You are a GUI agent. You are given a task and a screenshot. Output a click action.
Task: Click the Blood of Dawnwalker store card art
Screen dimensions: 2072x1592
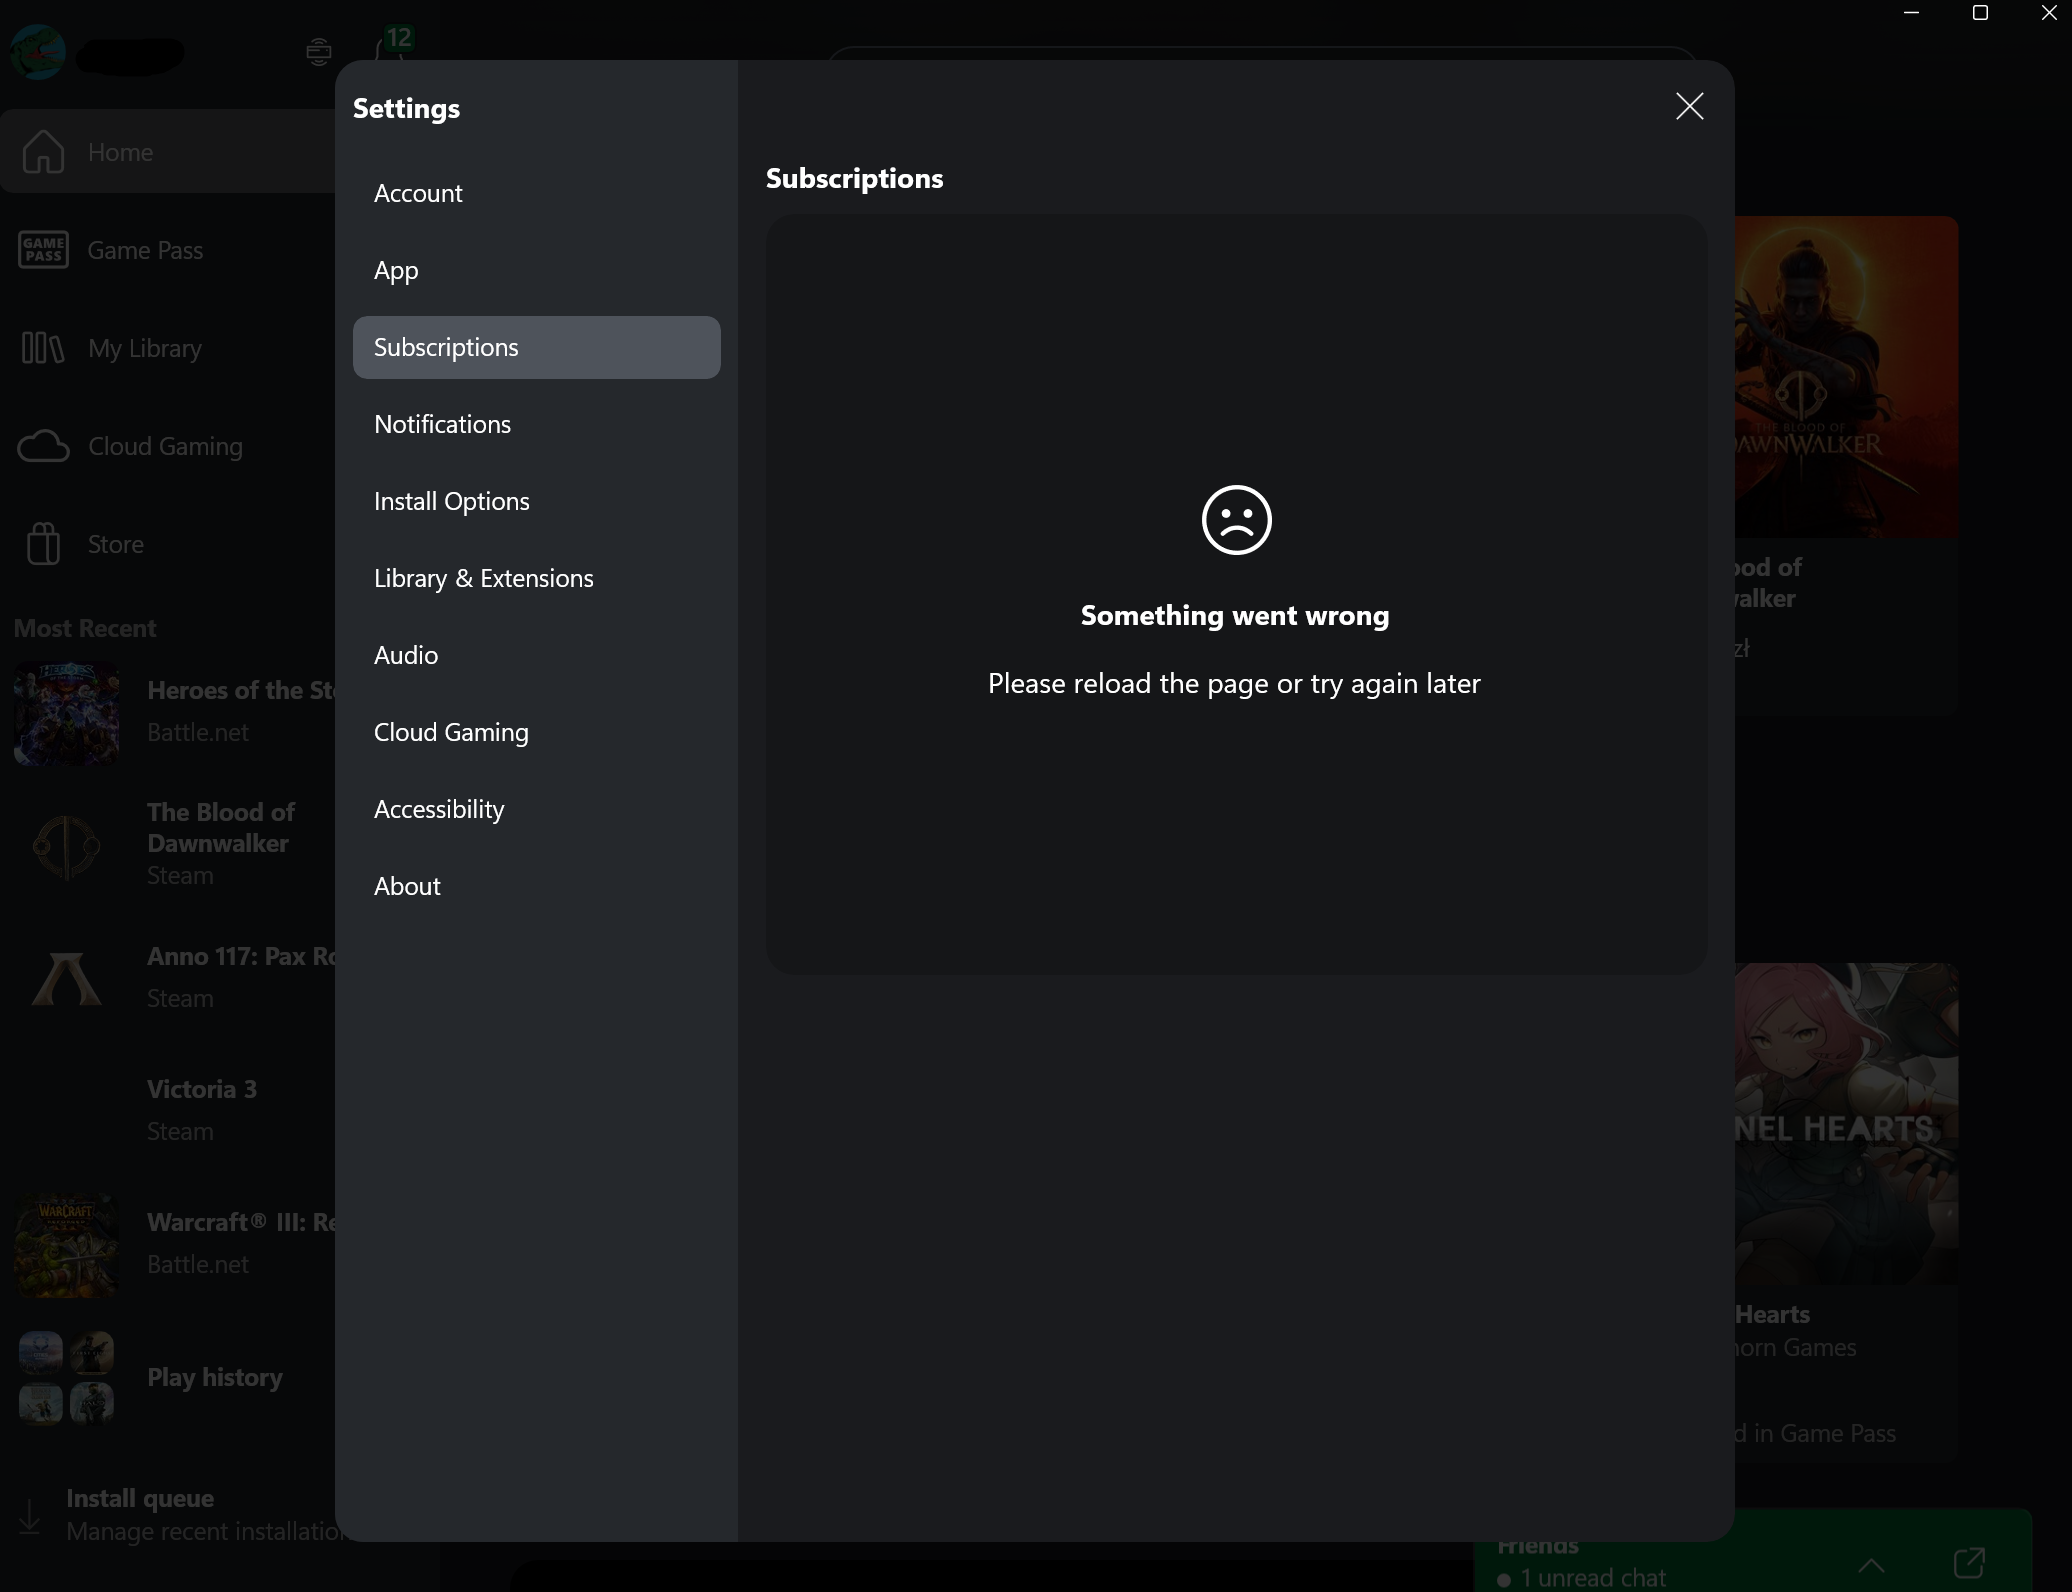pyautogui.click(x=1846, y=376)
